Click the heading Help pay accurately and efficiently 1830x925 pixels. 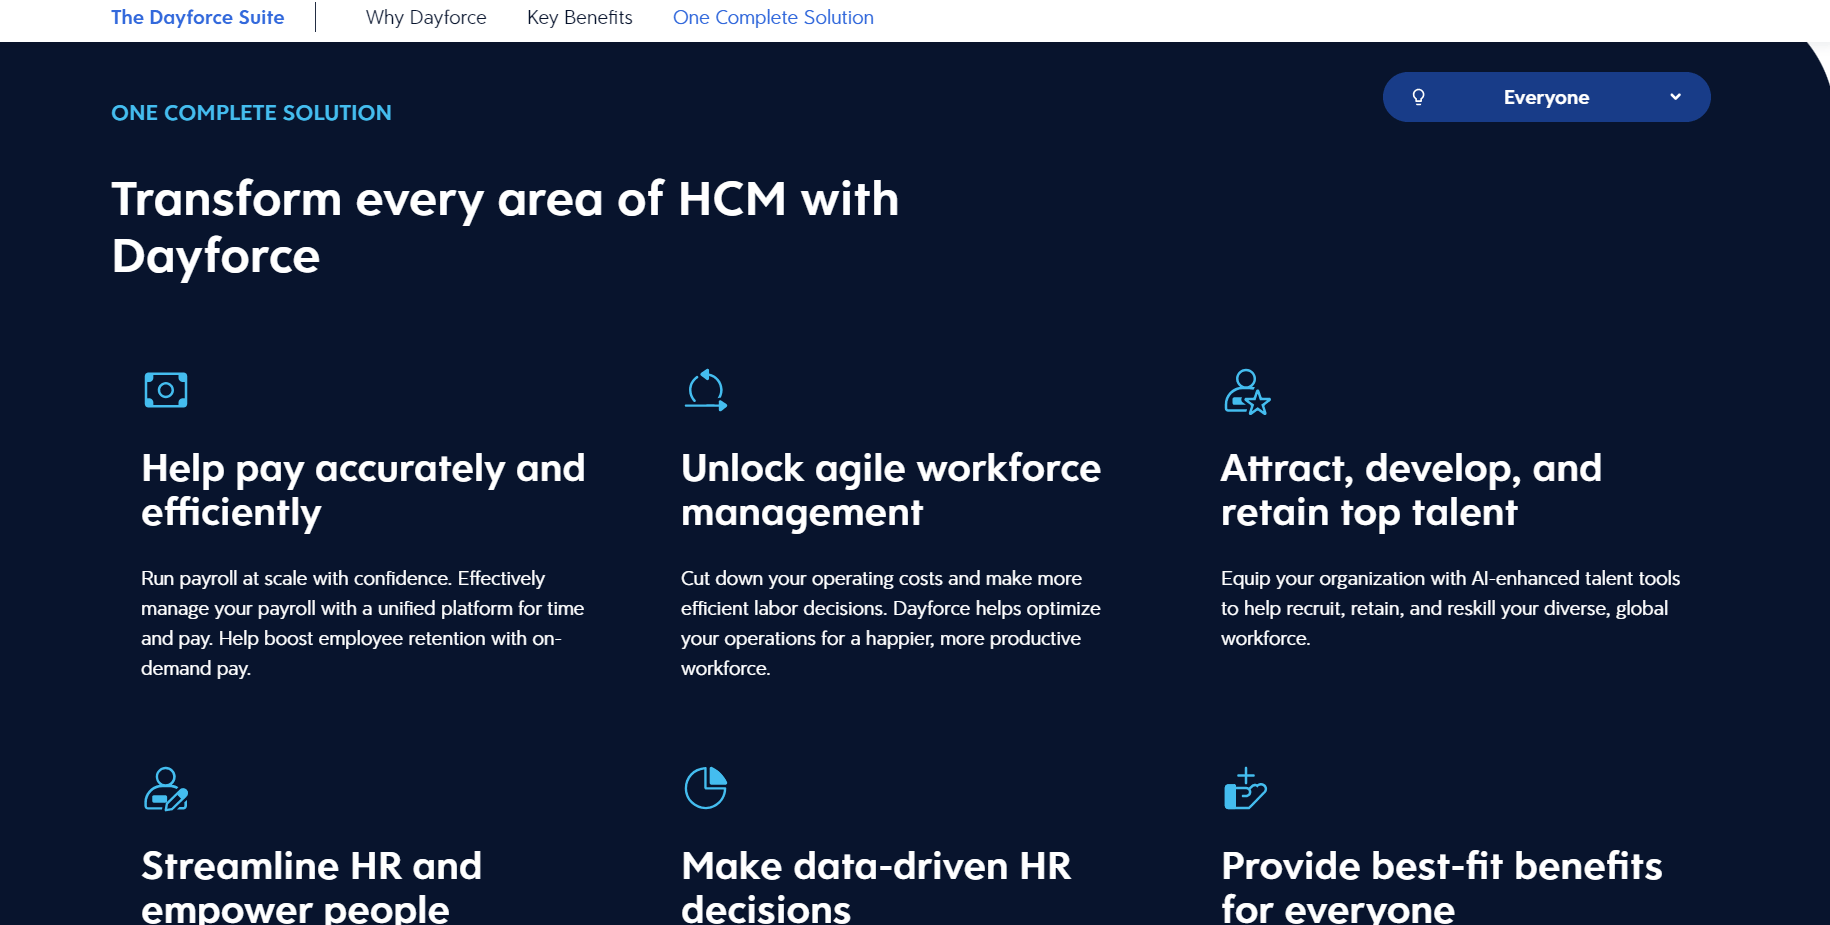[363, 490]
